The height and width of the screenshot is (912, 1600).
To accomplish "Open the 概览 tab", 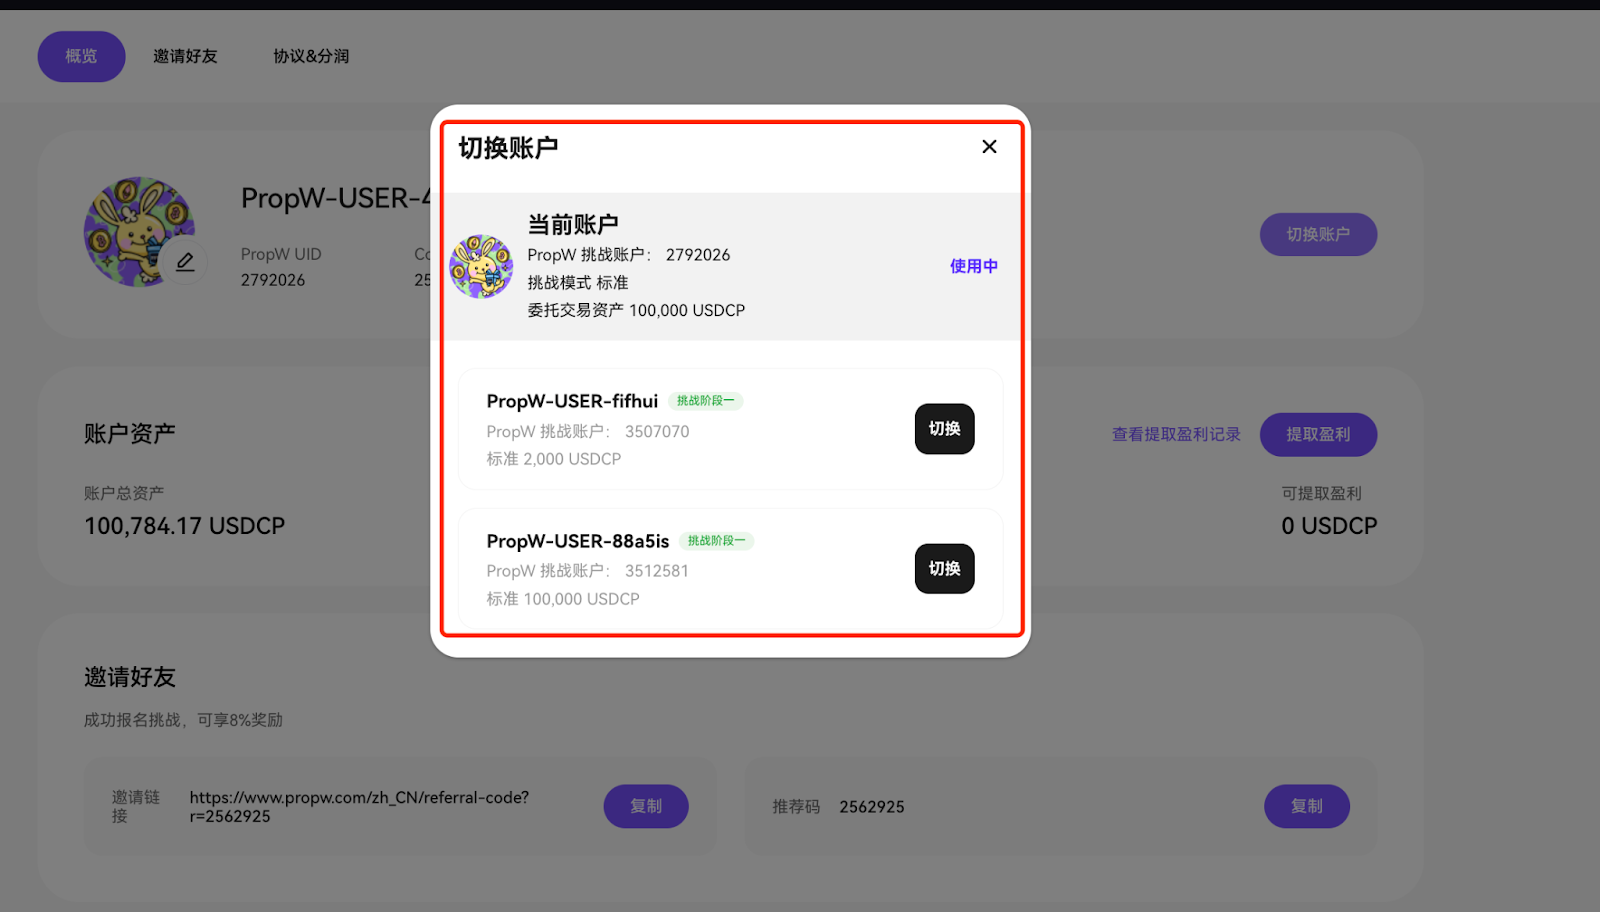I will click(82, 56).
